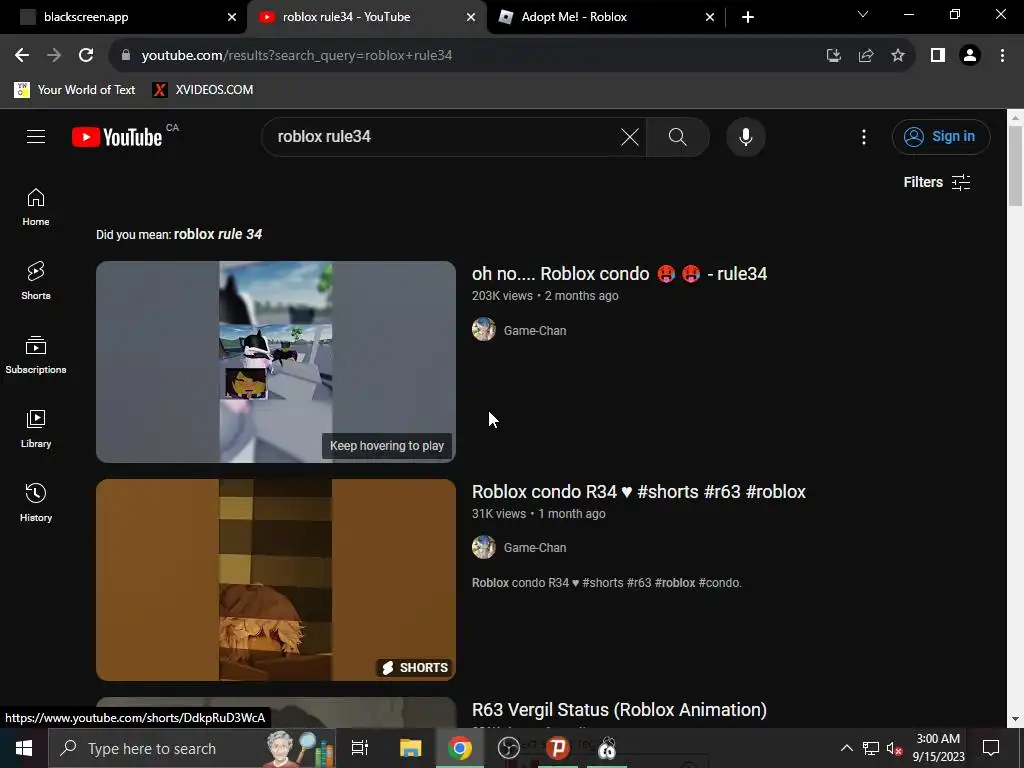Share this page from the address bar
The height and width of the screenshot is (768, 1024).
(866, 56)
